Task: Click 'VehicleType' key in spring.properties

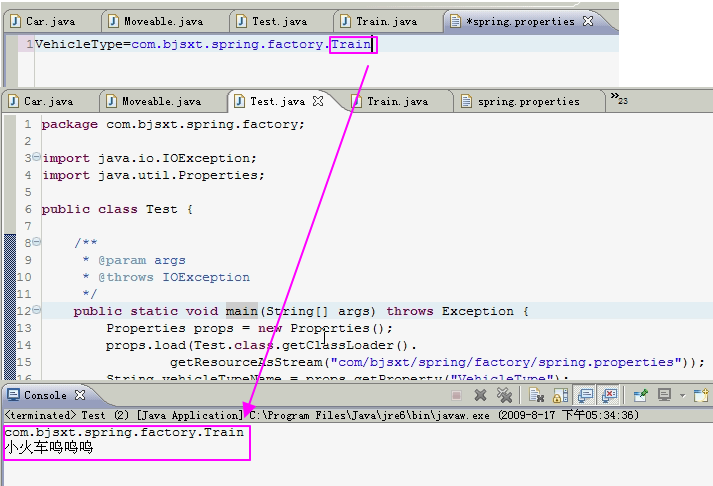Action: [x=79, y=44]
